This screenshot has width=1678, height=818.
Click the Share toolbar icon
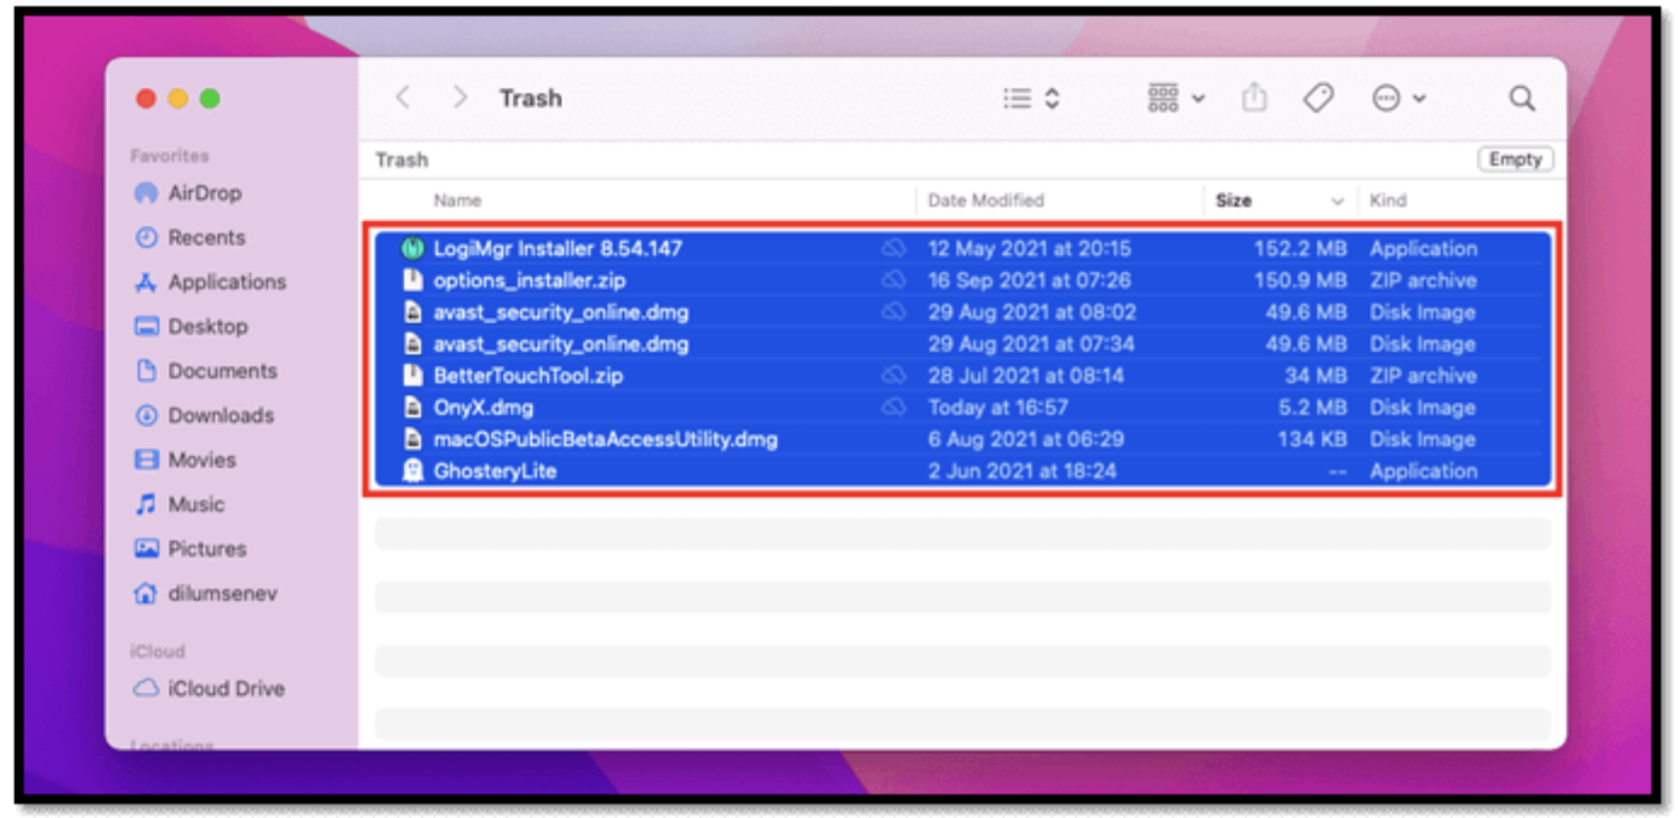[1254, 98]
